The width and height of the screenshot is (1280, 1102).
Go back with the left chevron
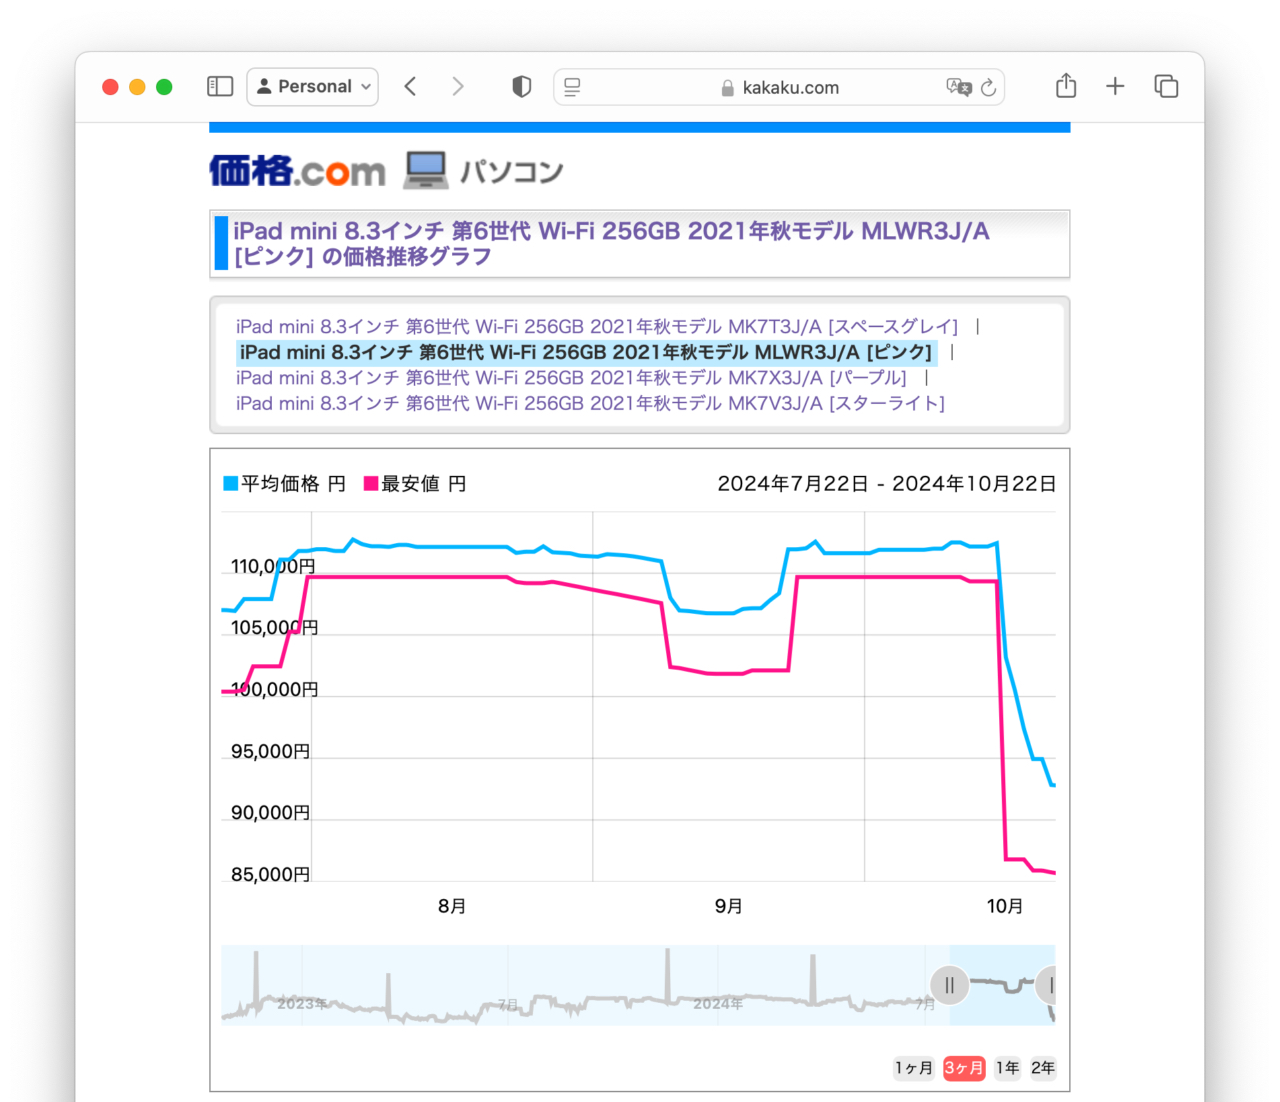click(x=410, y=87)
